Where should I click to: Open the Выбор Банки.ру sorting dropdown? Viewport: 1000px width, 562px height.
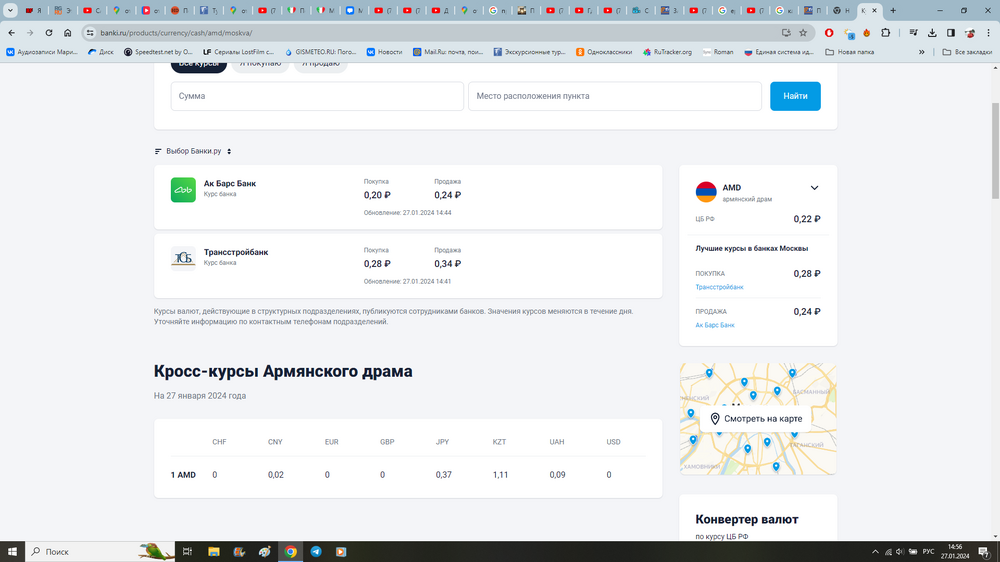point(193,151)
